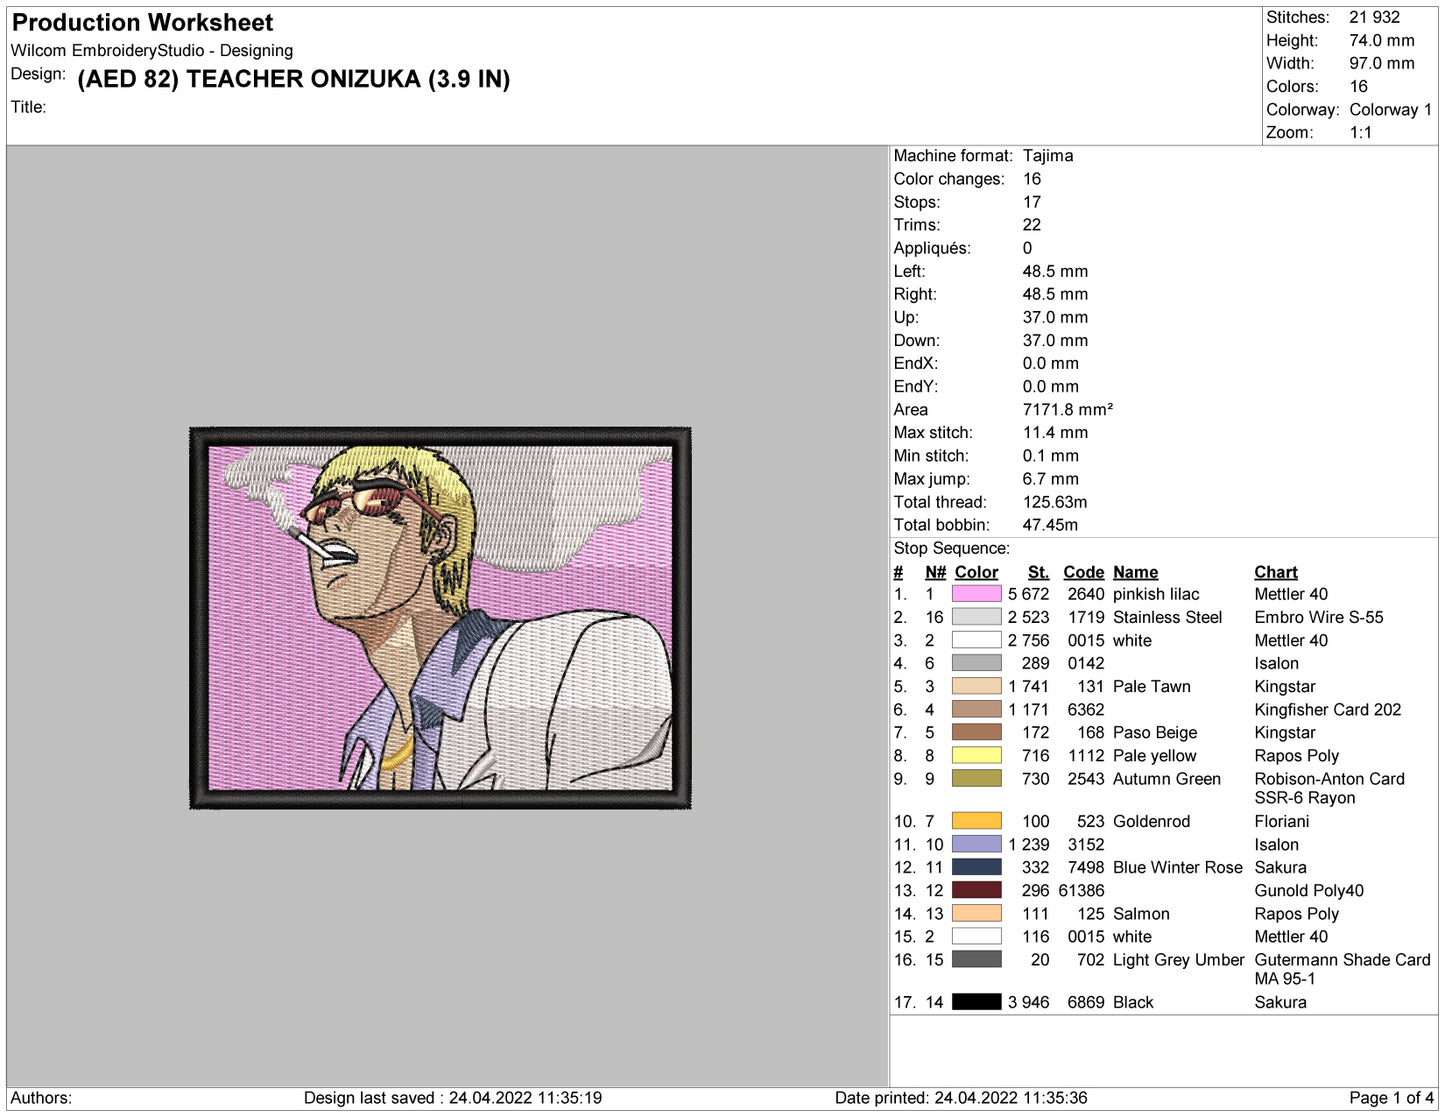This screenshot has height=1117, width=1445.
Task: Click the Pale Tawn color swatch
Action: [976, 686]
